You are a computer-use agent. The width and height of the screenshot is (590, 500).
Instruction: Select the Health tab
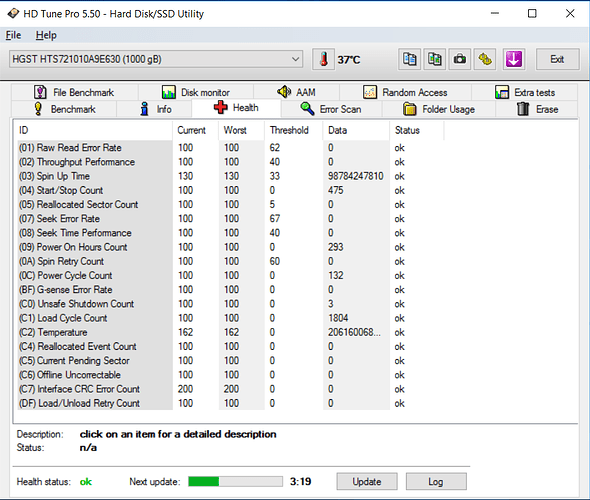pos(236,108)
